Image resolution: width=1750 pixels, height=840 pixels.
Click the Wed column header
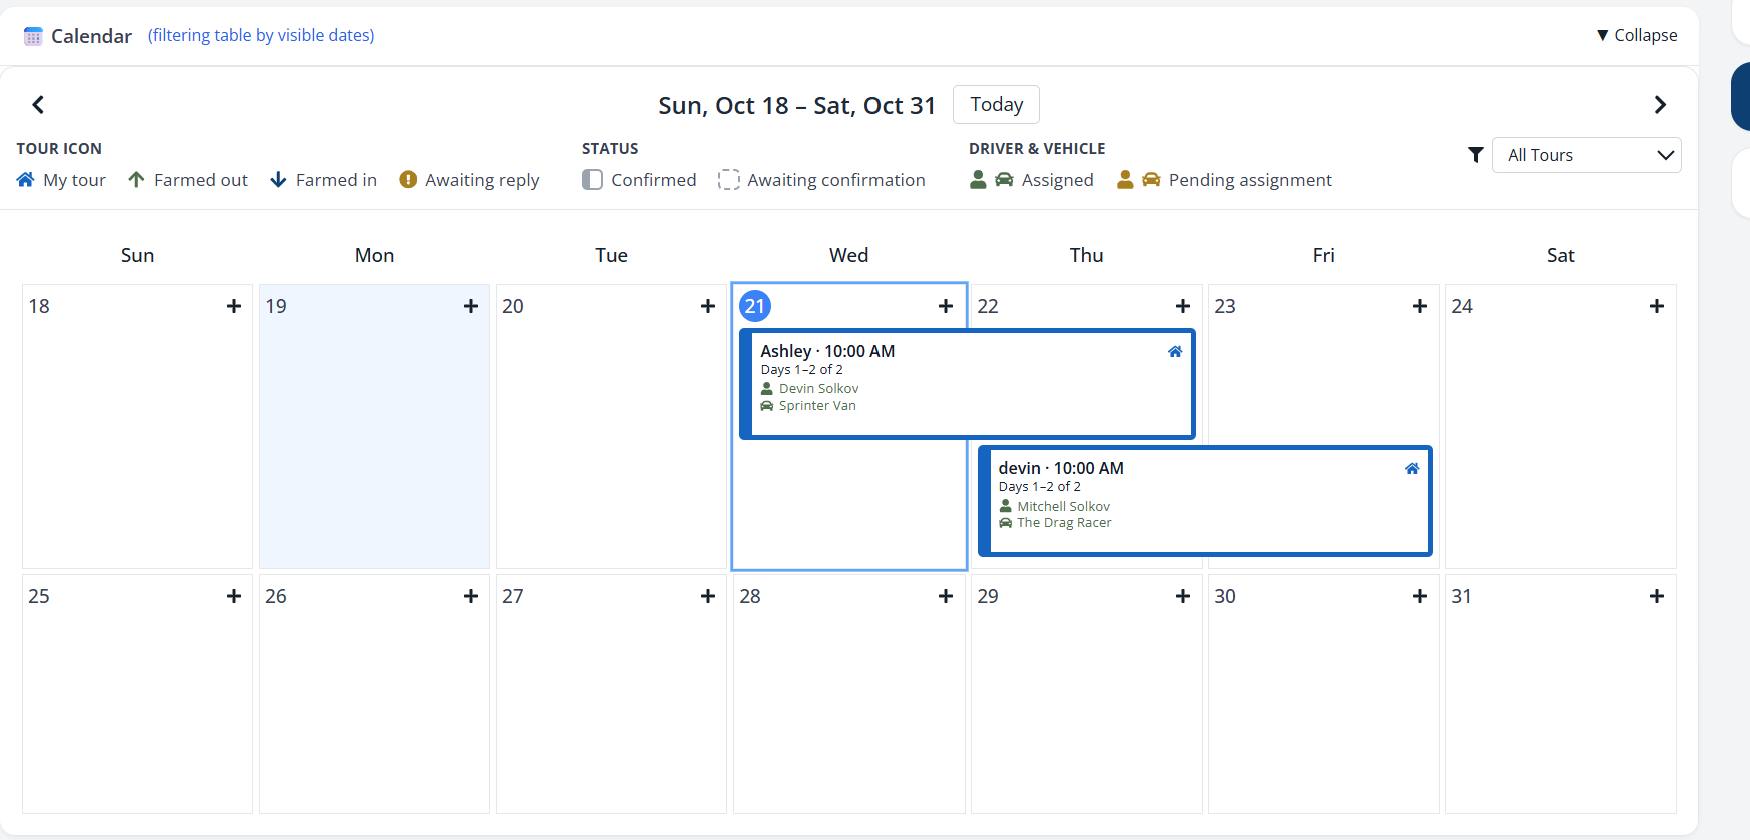[x=848, y=255]
